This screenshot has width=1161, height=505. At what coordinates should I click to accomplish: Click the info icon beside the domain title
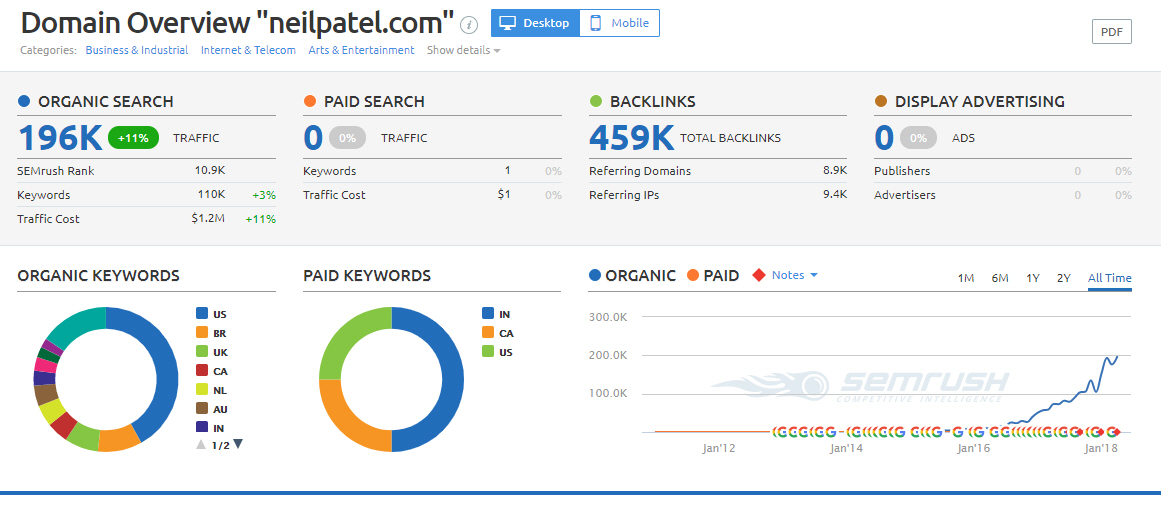point(469,25)
